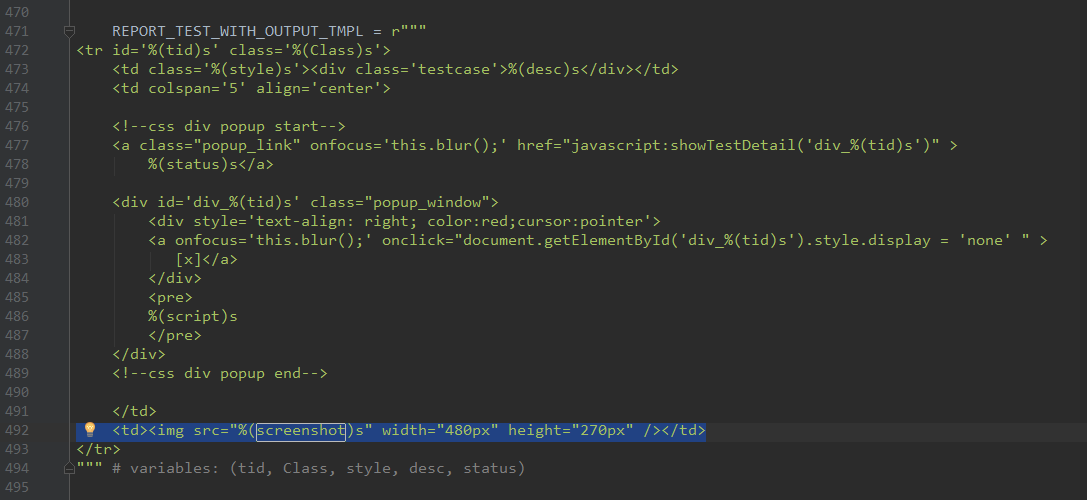Click align='center' attribute

coord(319,89)
